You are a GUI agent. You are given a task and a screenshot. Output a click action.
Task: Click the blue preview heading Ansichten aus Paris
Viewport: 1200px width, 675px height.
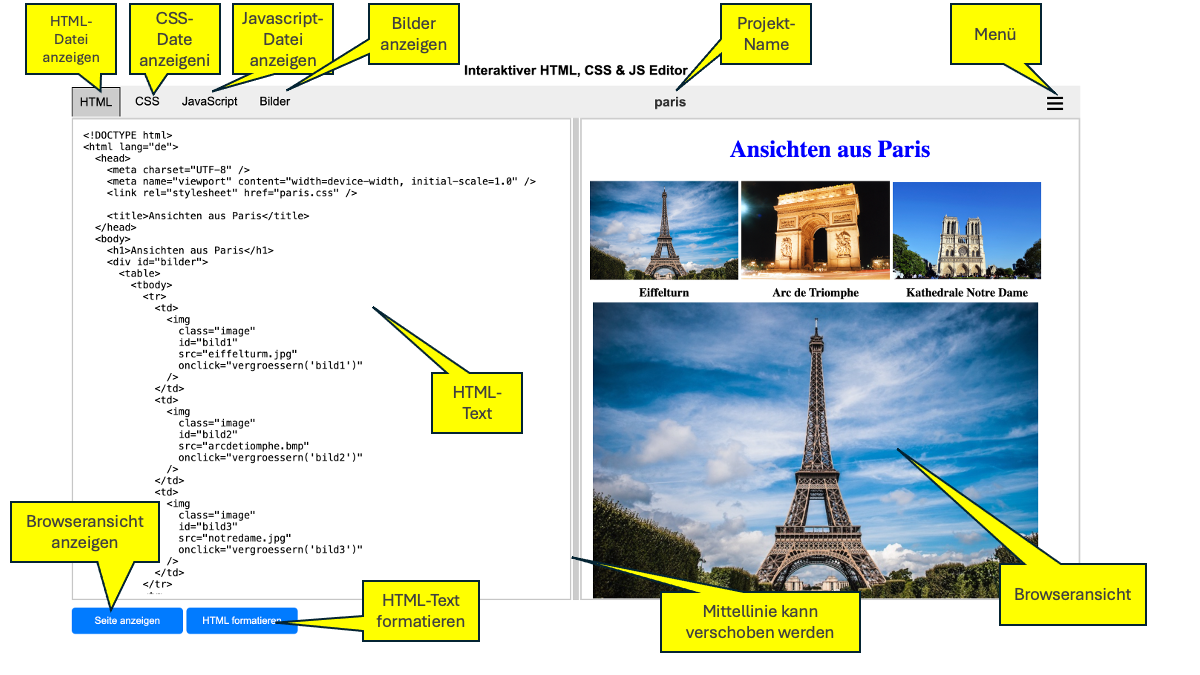point(830,150)
